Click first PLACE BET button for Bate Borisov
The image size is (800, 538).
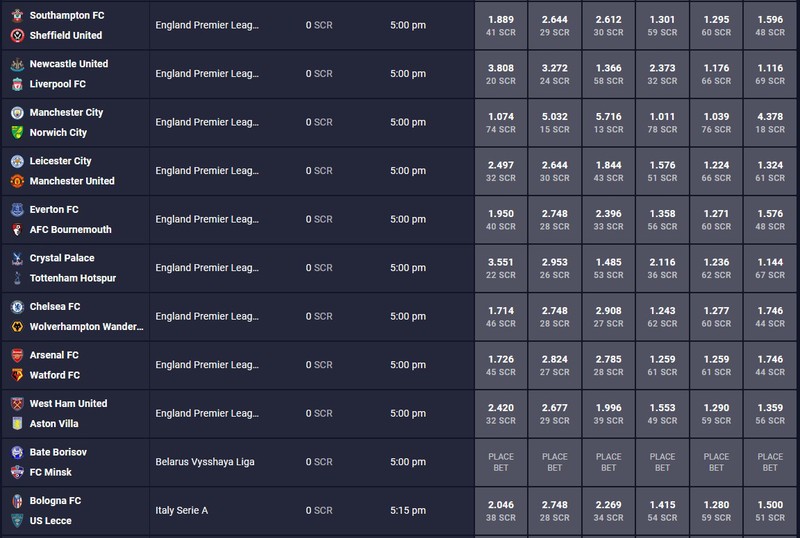click(501, 462)
